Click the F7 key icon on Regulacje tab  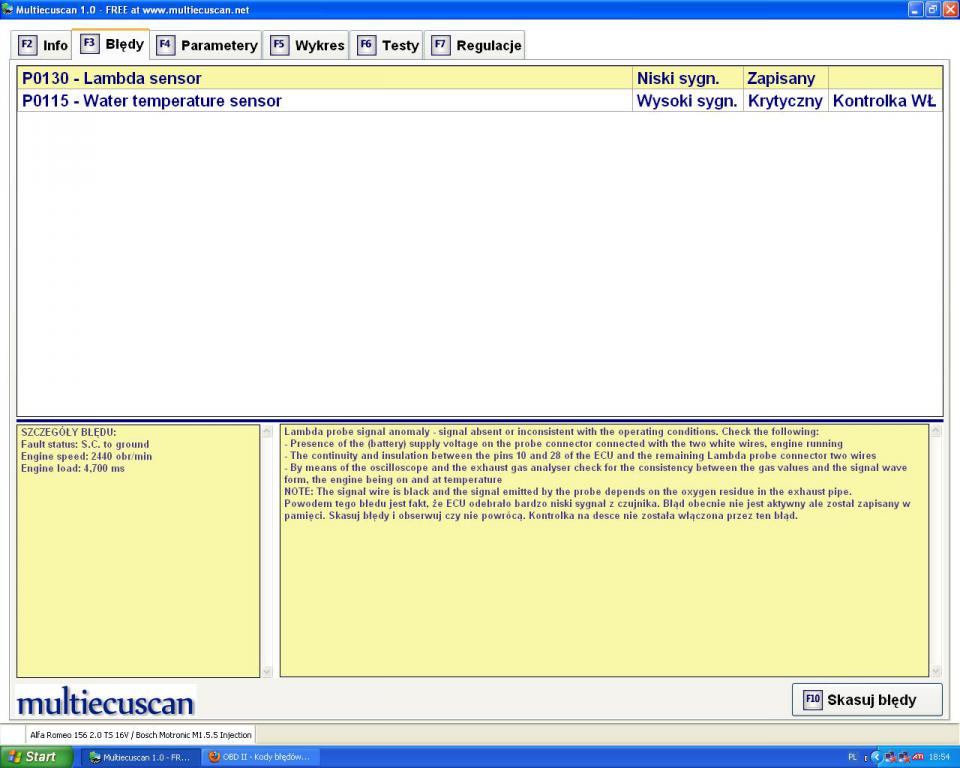click(x=440, y=45)
